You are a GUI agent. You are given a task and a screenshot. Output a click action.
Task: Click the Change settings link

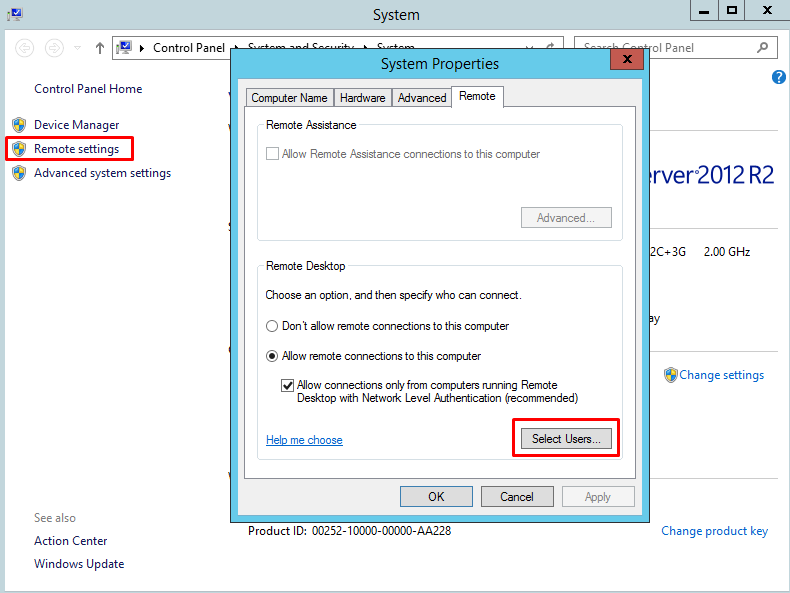point(721,375)
